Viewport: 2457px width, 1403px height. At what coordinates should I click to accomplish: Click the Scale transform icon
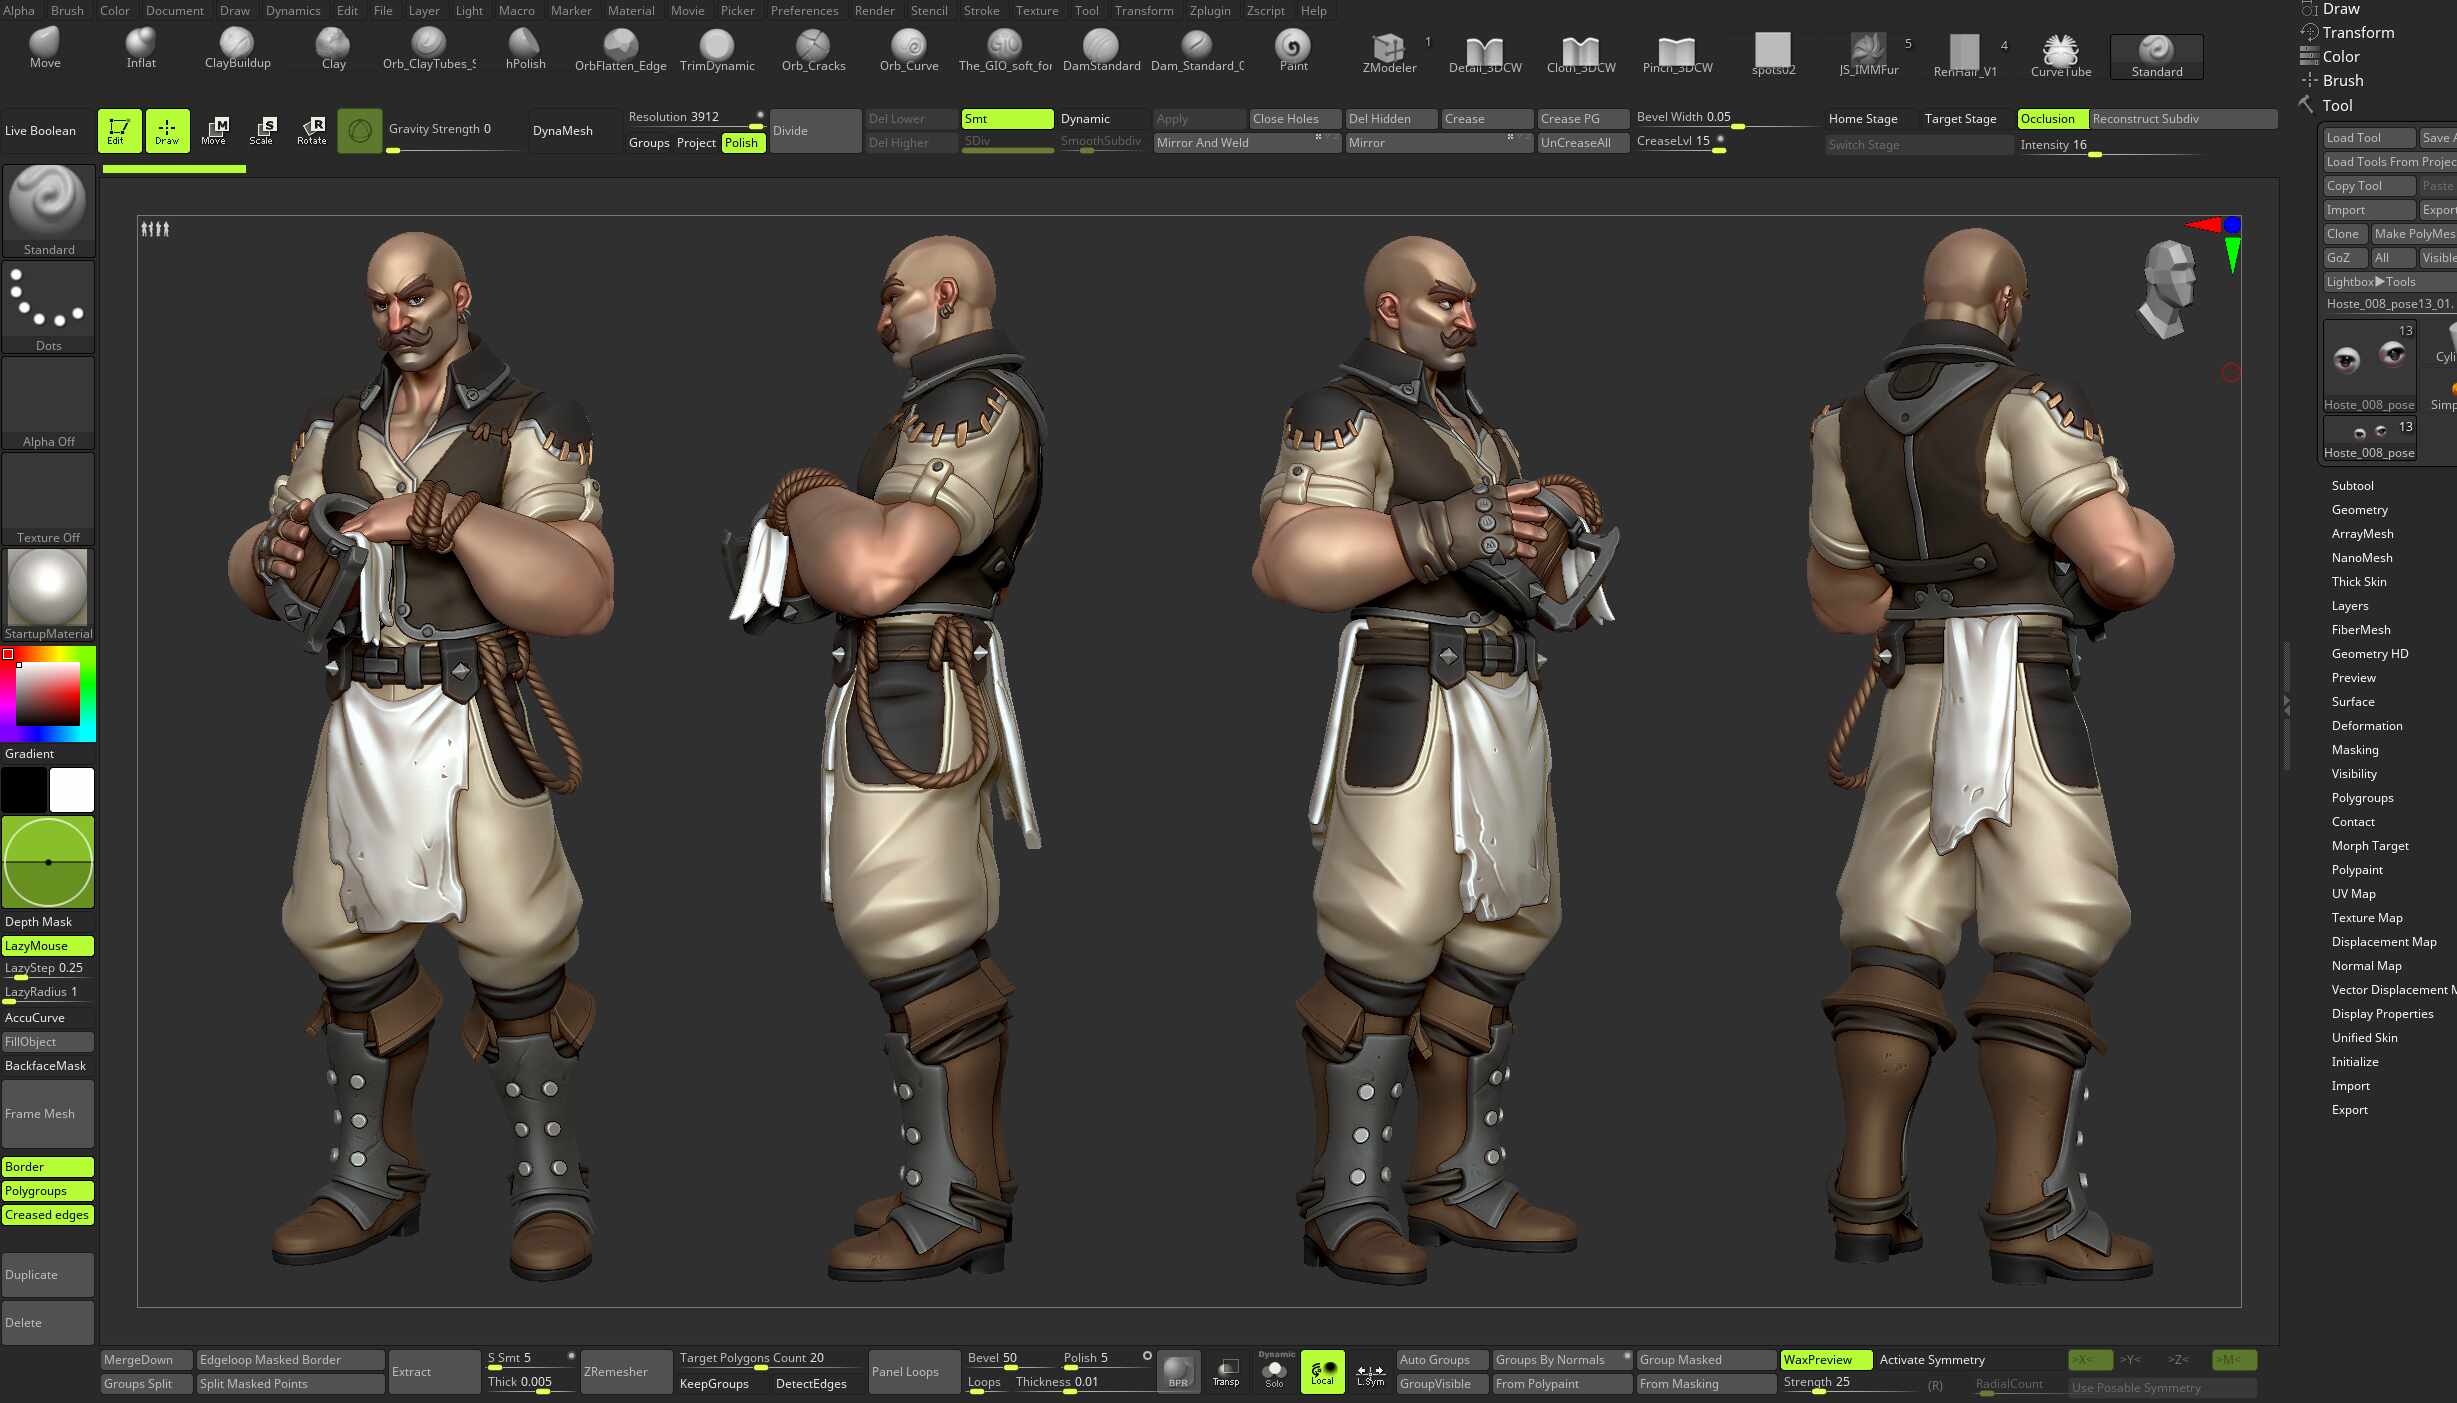[x=263, y=130]
